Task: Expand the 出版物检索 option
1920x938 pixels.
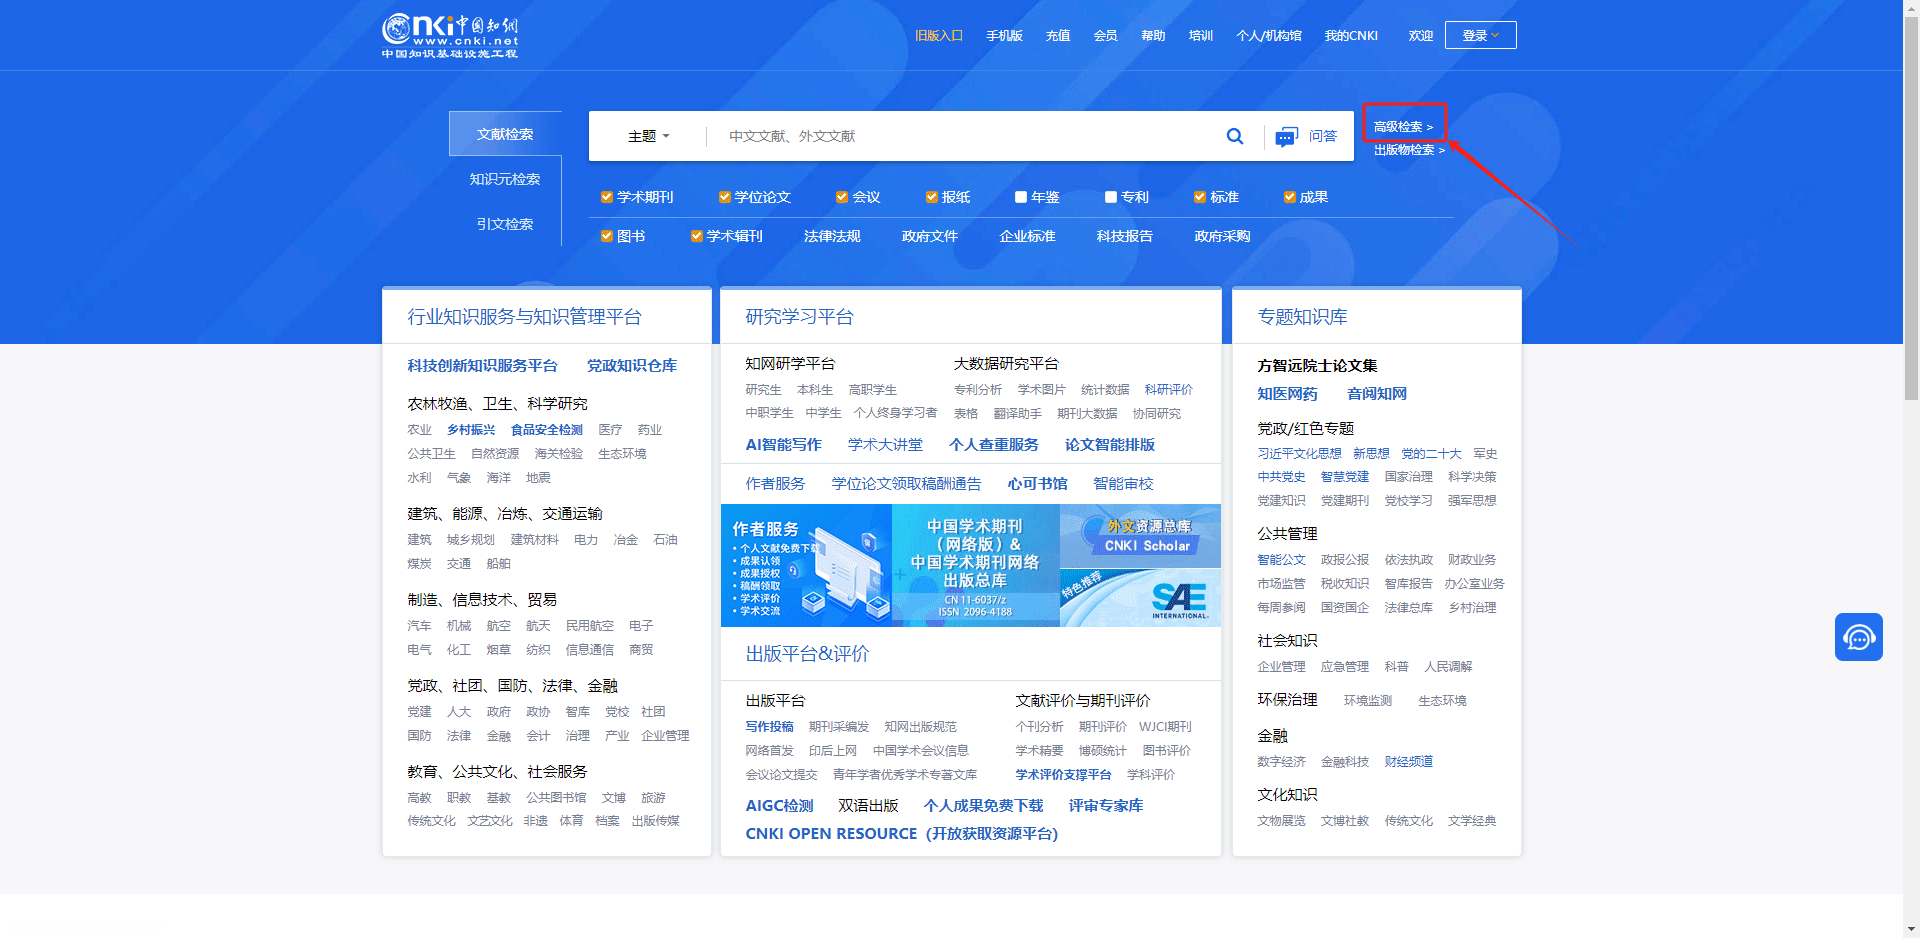Action: pos(1405,150)
